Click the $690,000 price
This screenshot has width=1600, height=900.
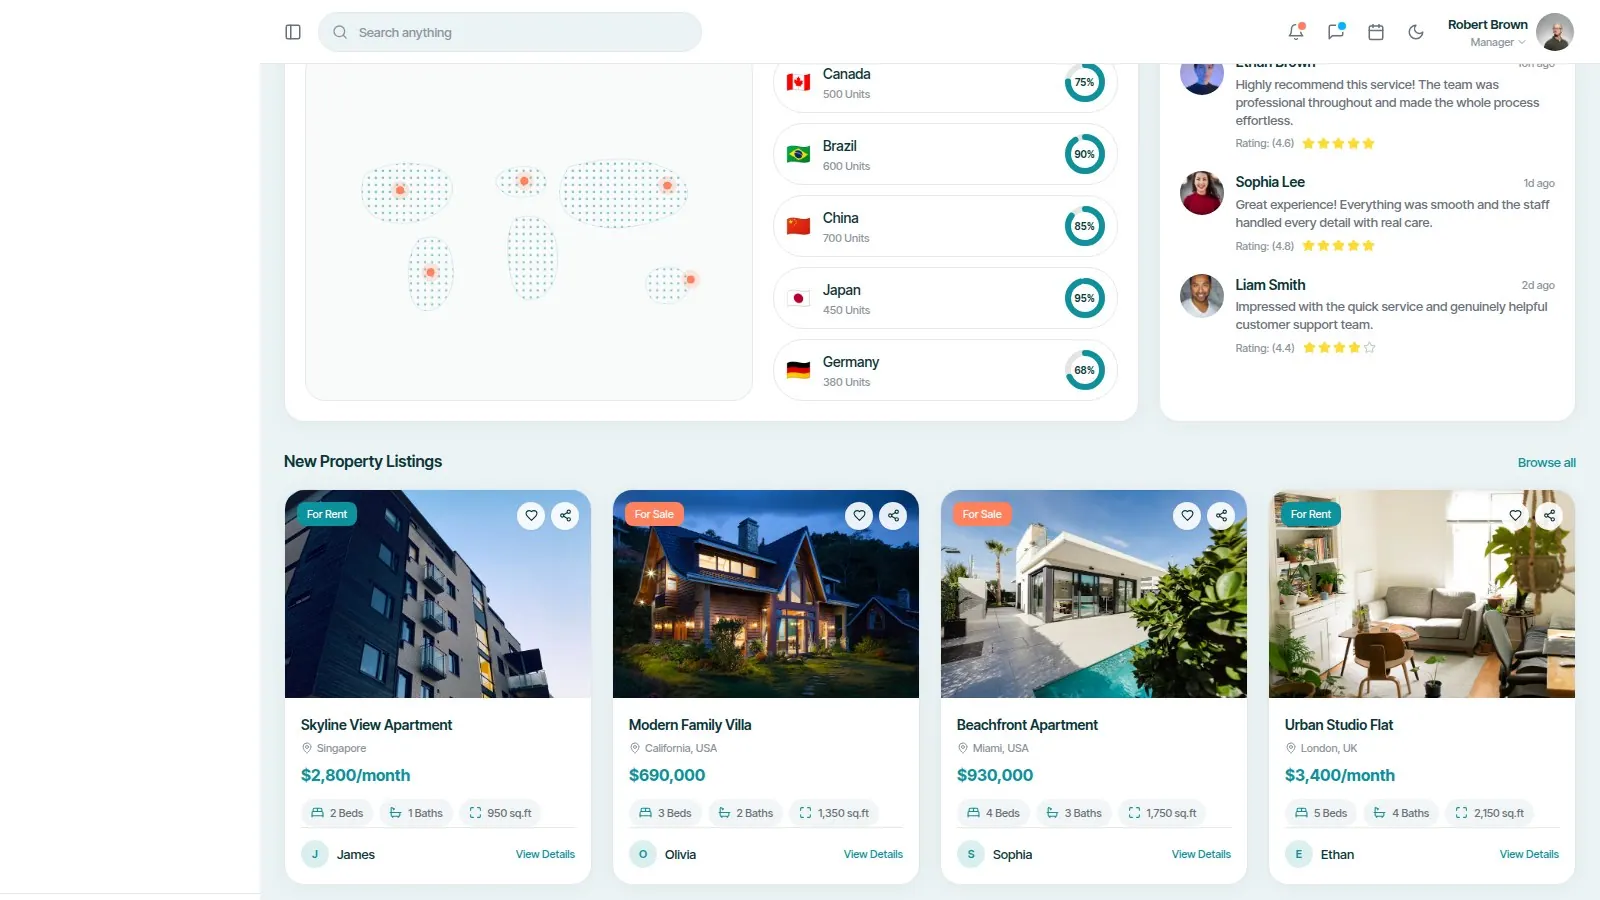(x=667, y=775)
